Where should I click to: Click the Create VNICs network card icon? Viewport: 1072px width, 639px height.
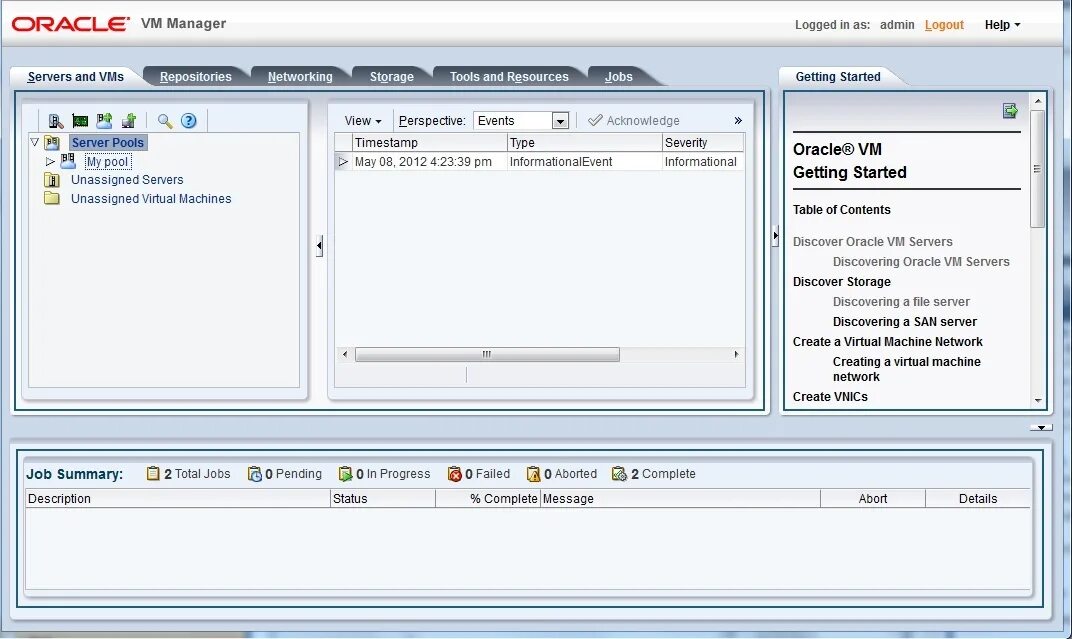click(x=80, y=121)
